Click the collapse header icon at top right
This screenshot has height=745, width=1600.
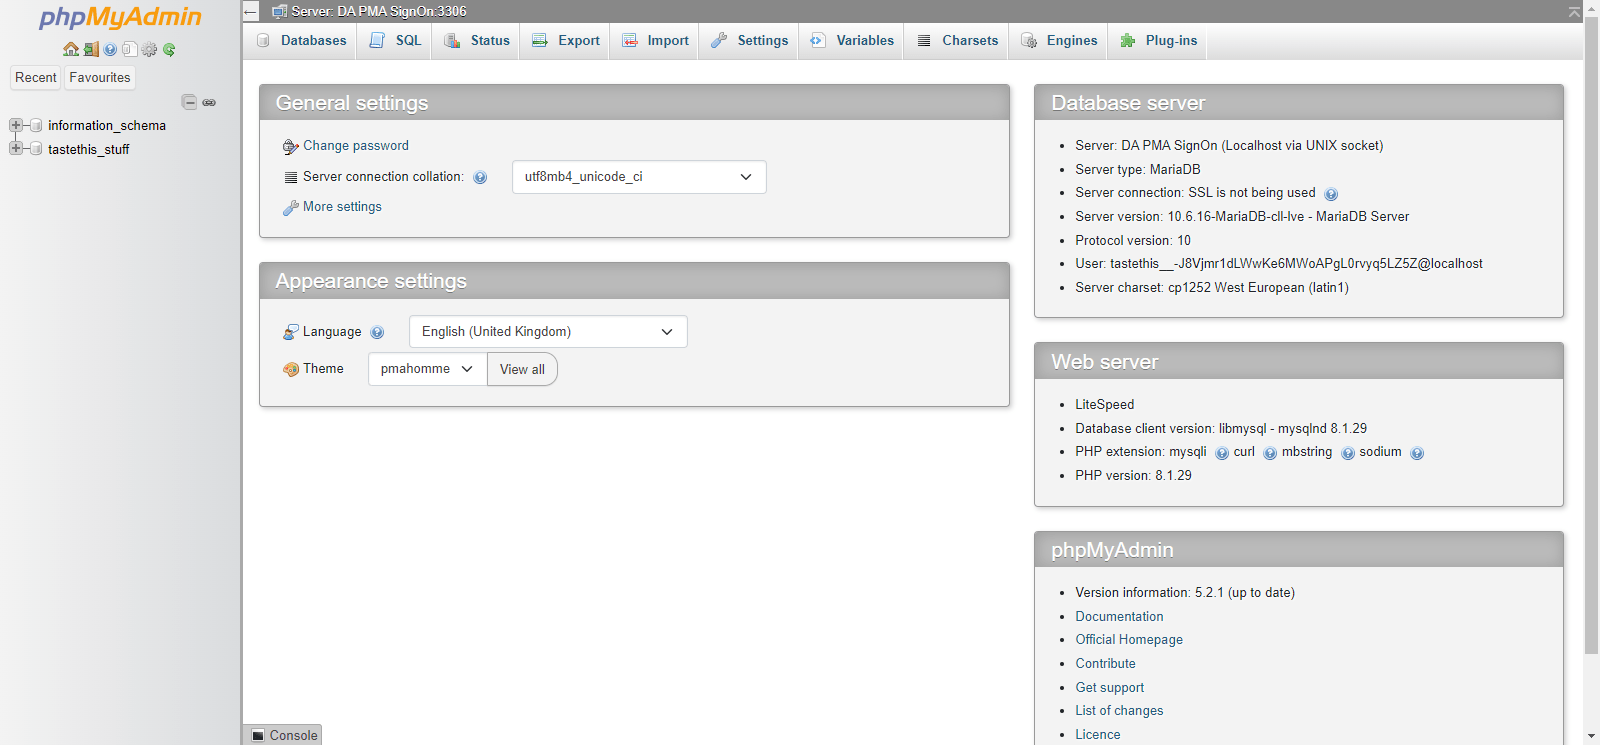[1574, 11]
